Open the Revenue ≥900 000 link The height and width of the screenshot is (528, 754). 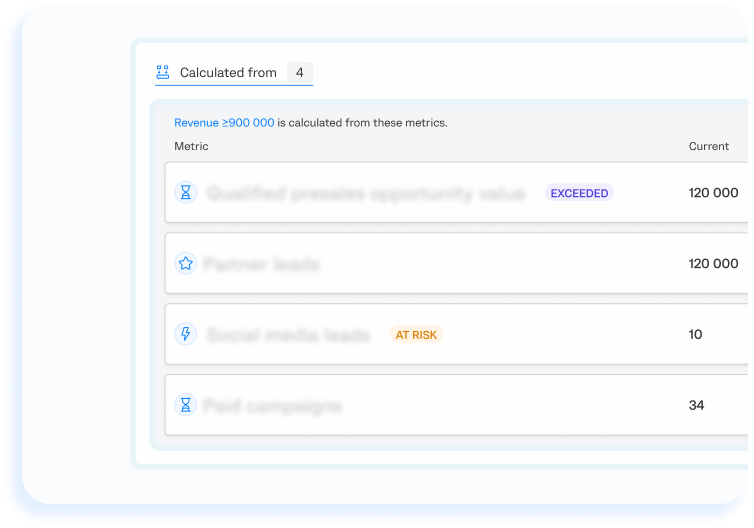coord(224,123)
